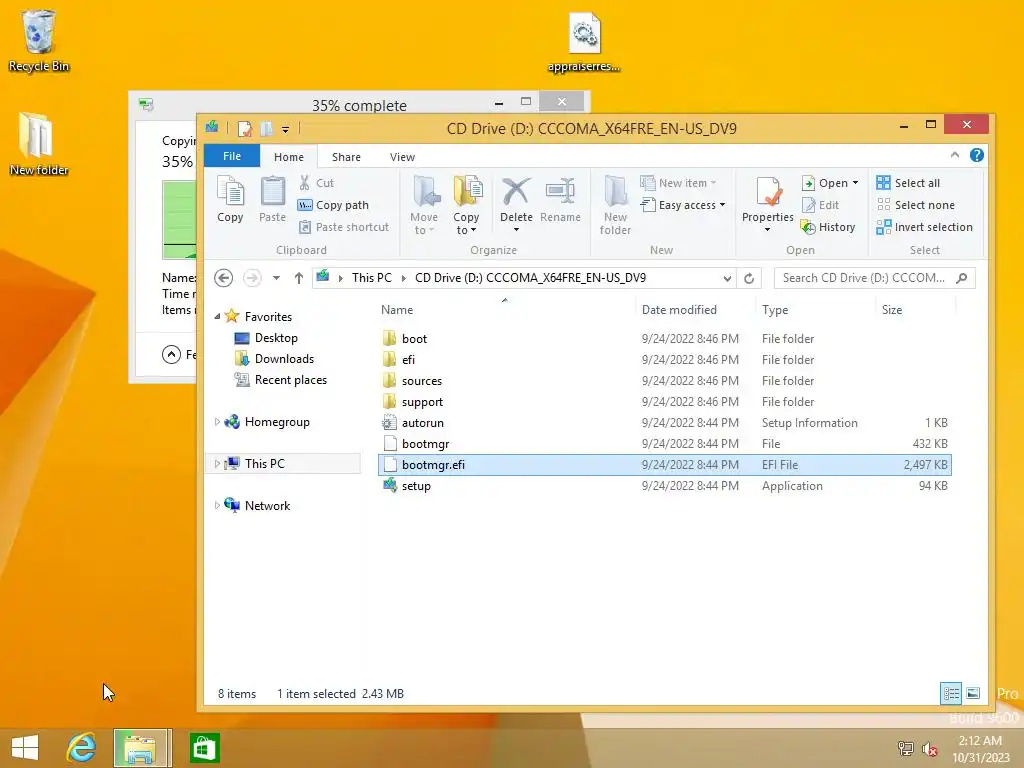Click Select all in ribbon
1024x768 pixels.
(x=908, y=183)
